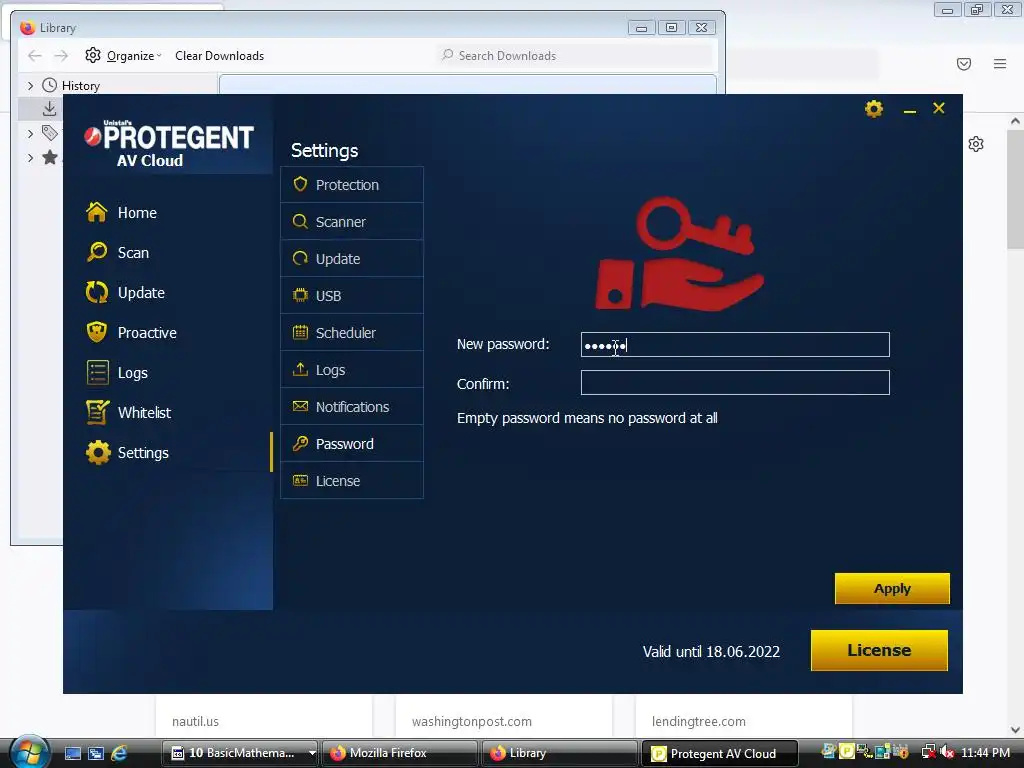This screenshot has height=768, width=1024.
Task: Apply the password settings
Action: point(892,588)
